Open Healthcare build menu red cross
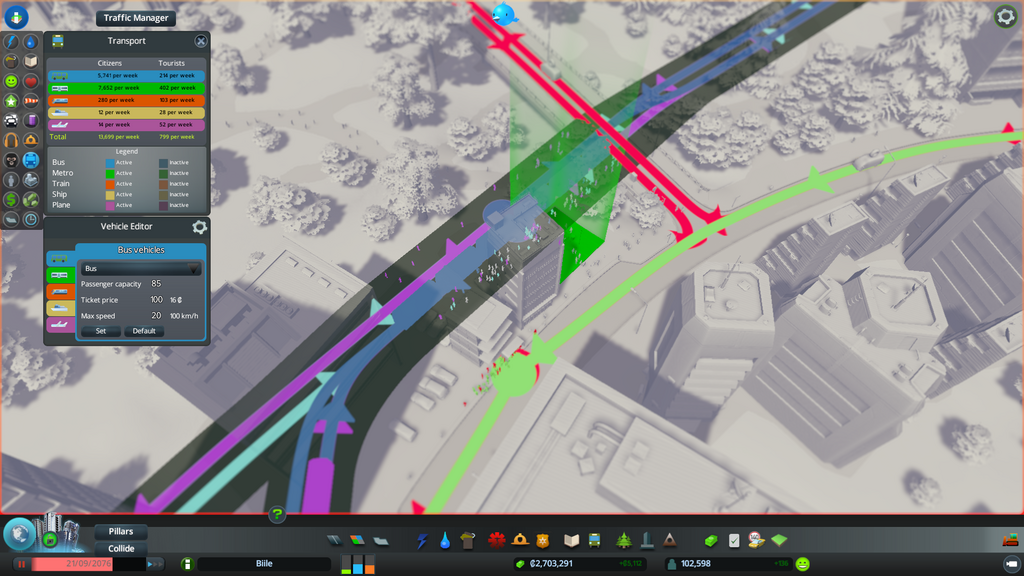Screen dimensions: 1024x576 coord(496,540)
